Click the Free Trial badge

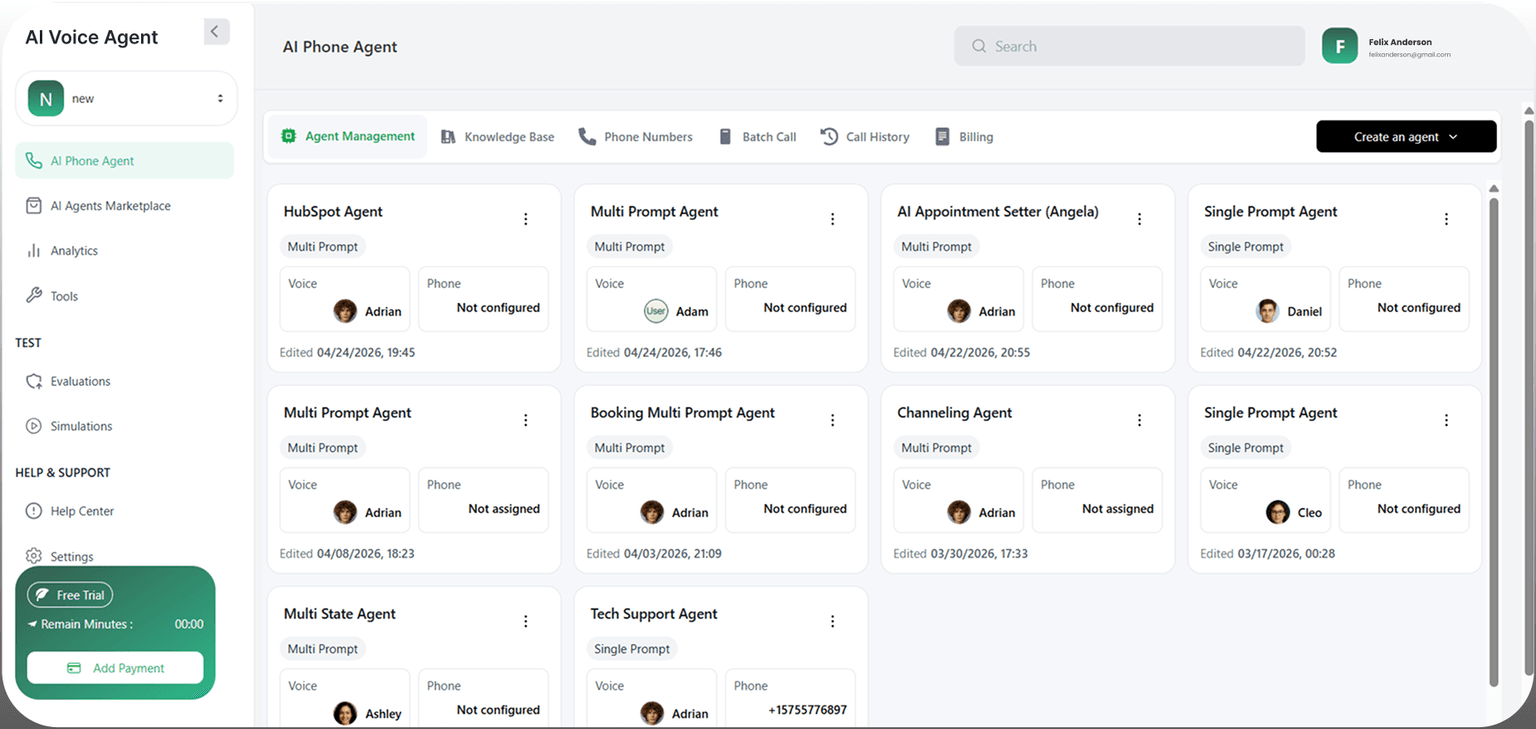70,595
